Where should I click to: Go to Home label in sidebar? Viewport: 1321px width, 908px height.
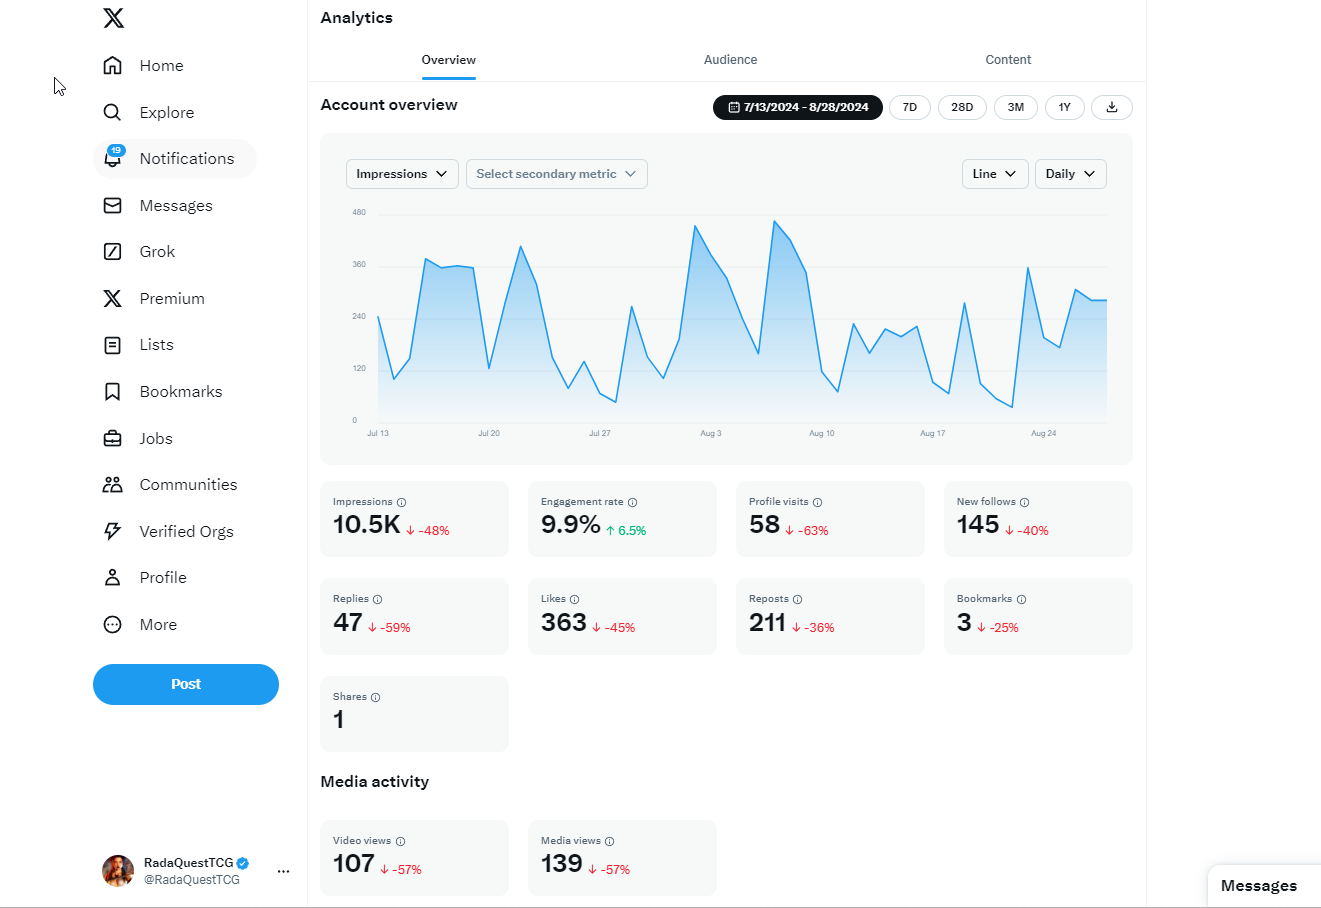162,66
